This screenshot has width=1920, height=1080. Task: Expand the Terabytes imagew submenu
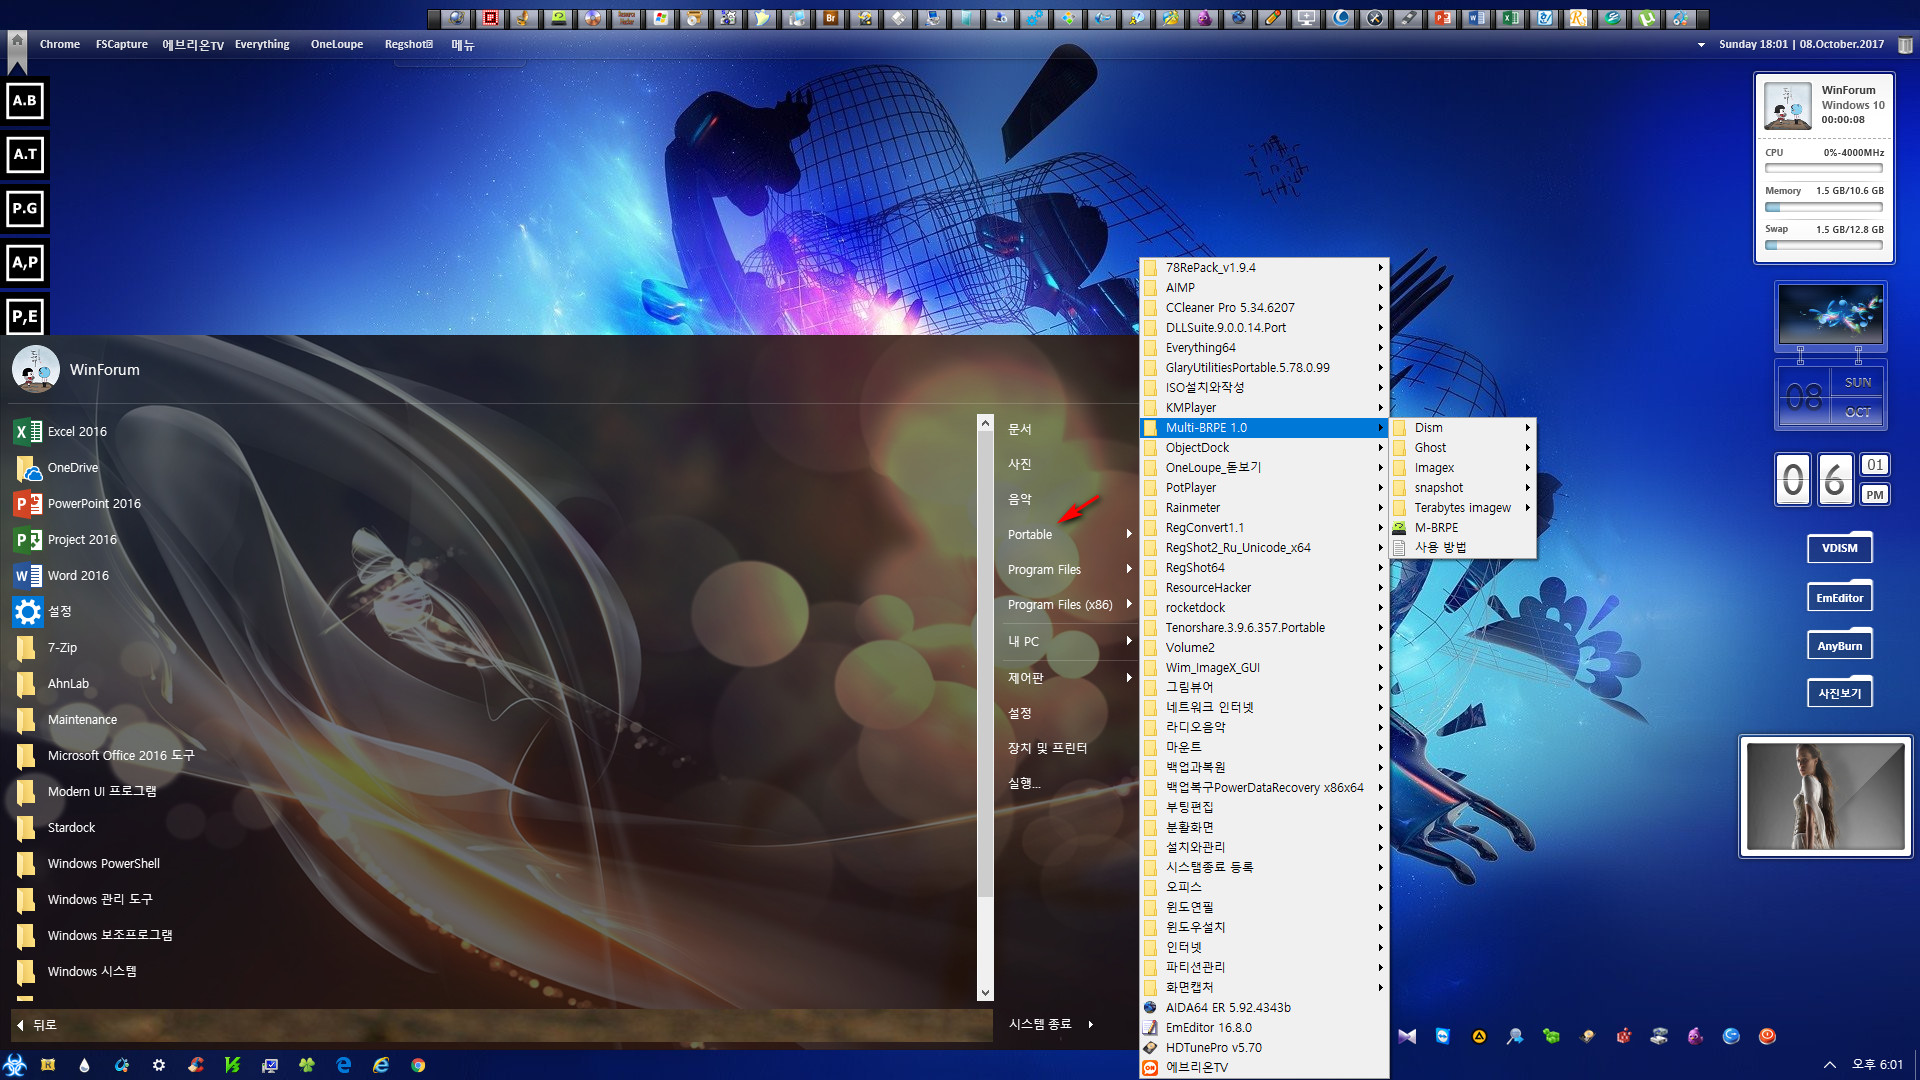(x=1463, y=508)
